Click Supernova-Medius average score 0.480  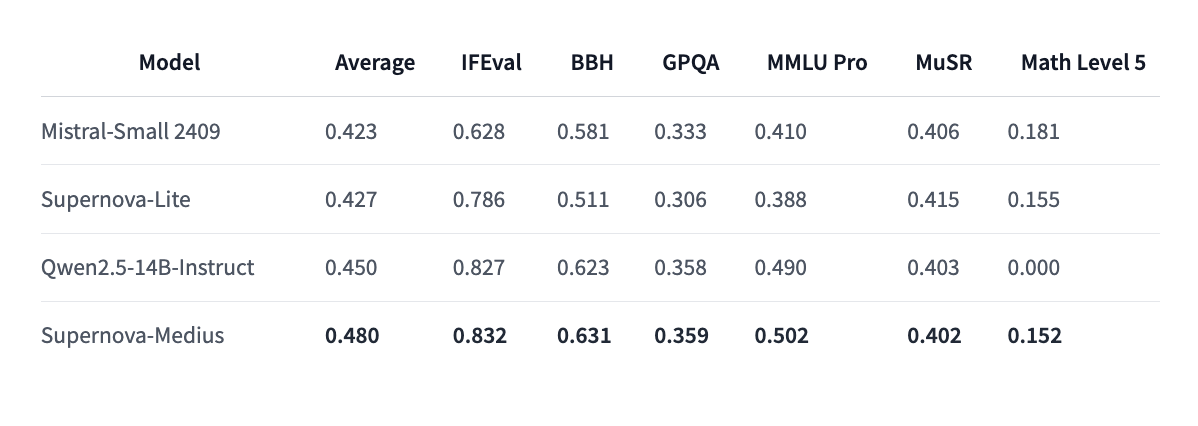coord(352,335)
